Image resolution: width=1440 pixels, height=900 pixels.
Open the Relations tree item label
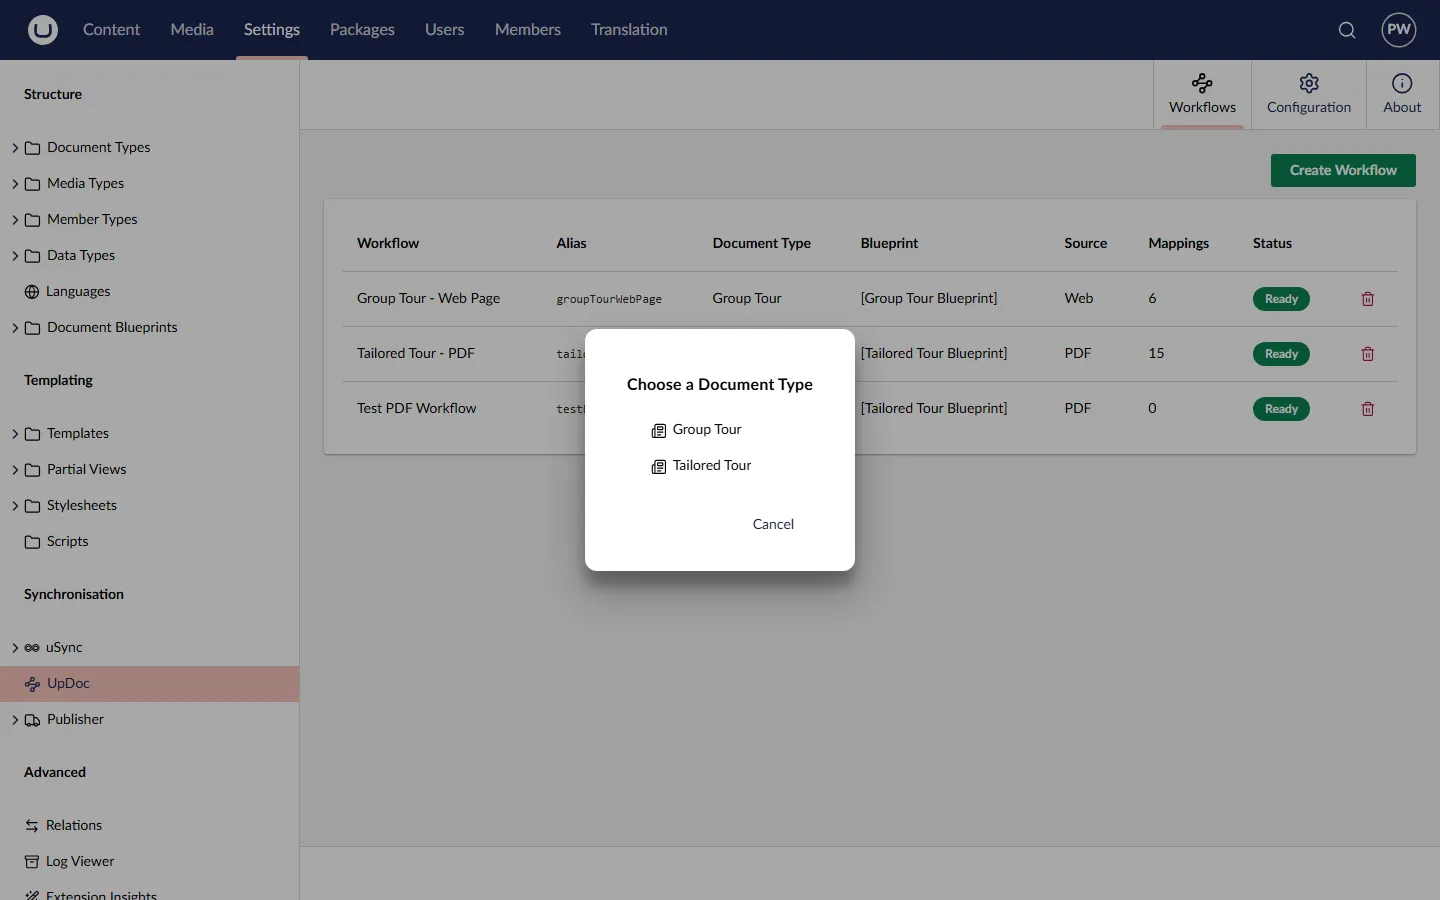point(74,826)
